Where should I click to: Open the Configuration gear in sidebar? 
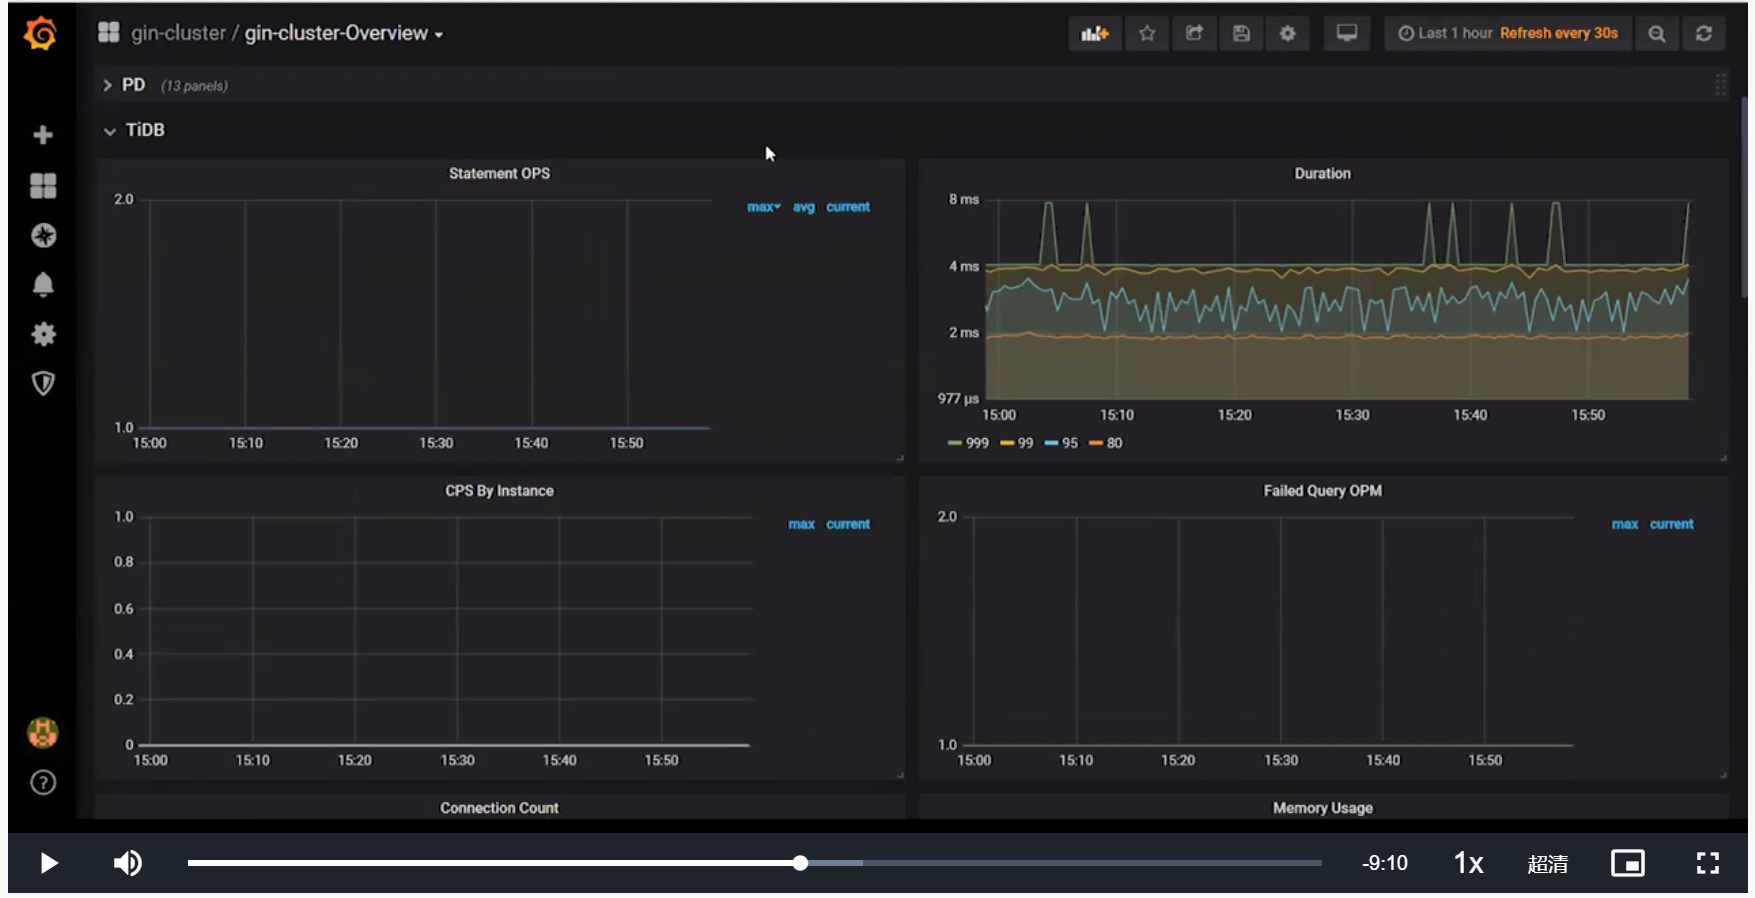tap(43, 334)
